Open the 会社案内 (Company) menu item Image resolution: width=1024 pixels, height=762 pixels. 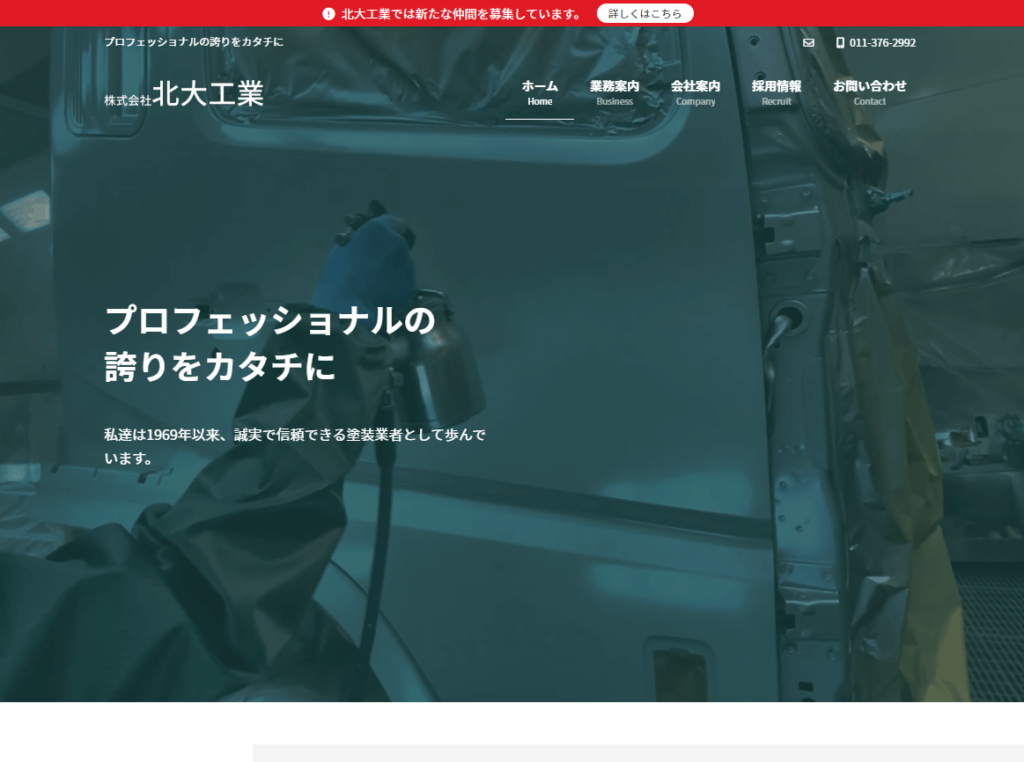coord(695,92)
